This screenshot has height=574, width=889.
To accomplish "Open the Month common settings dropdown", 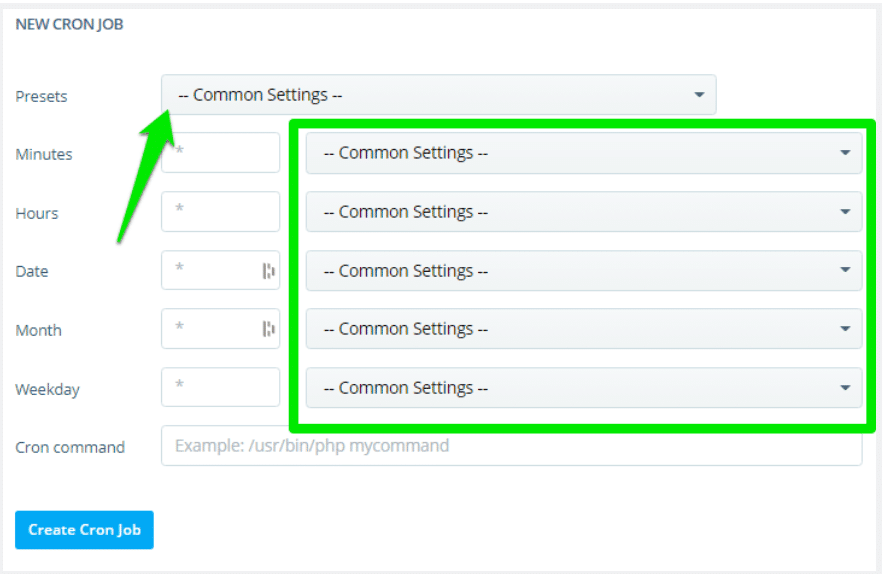I will pyautogui.click(x=583, y=329).
